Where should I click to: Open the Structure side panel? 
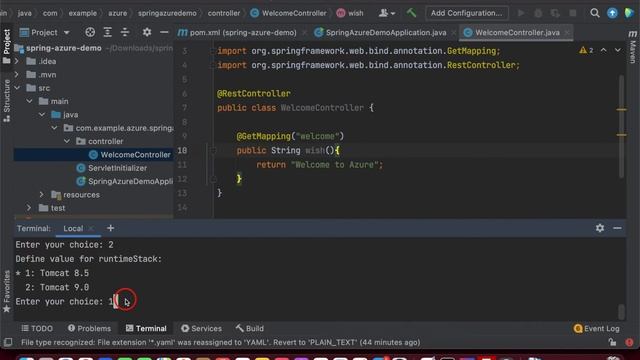(7, 100)
